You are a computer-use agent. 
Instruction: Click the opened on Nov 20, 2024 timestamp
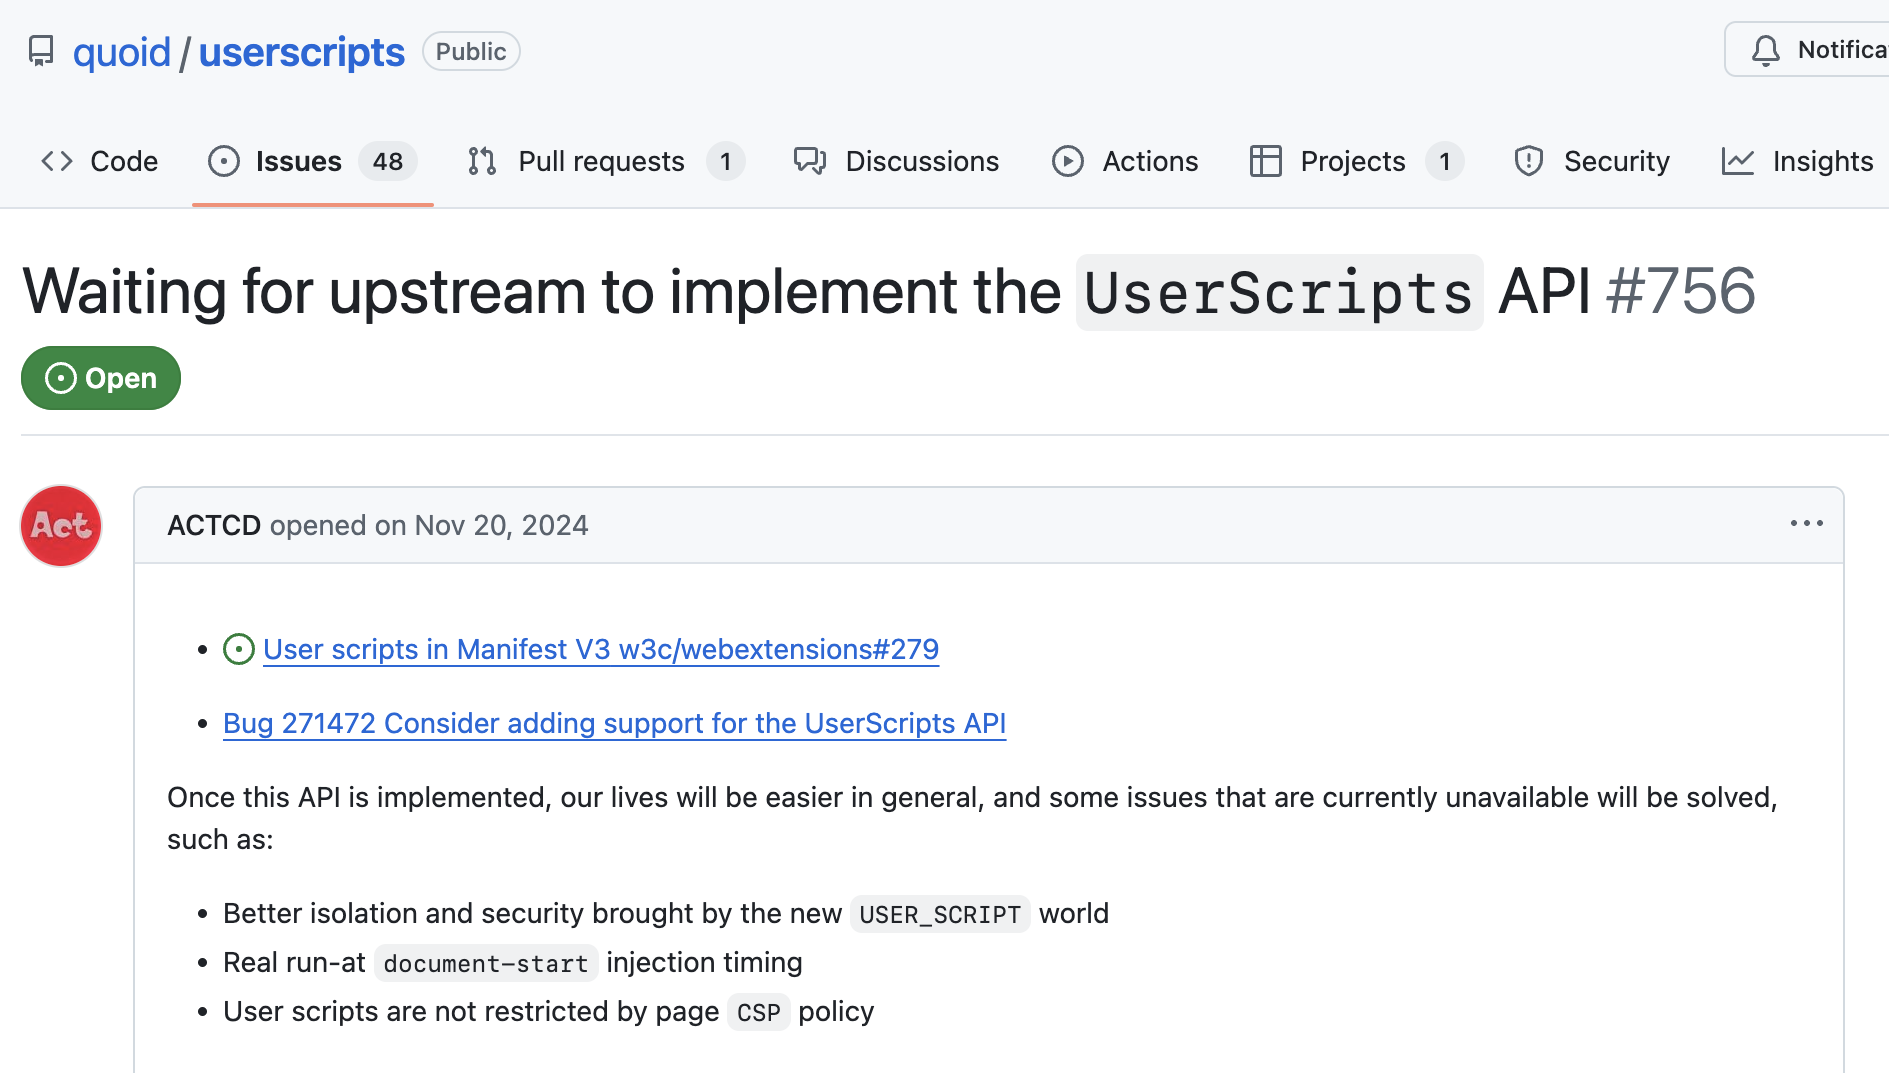(429, 525)
